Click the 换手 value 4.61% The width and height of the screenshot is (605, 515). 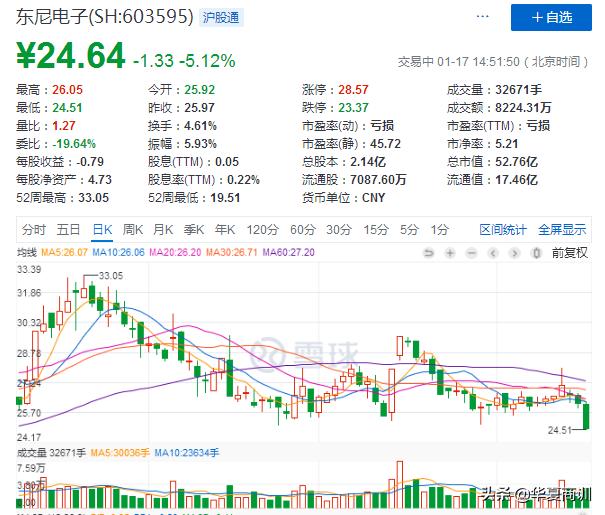(200, 126)
